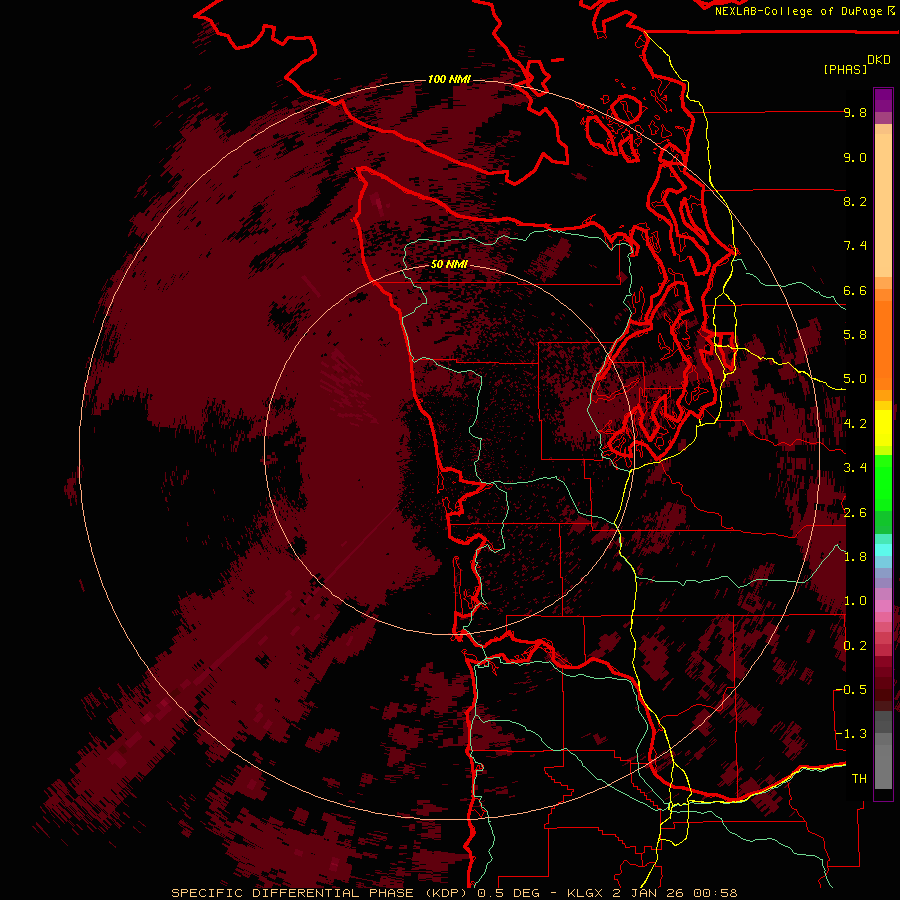Pick the bright green color bar segment
This screenshot has width=900, height=900.
point(883,483)
